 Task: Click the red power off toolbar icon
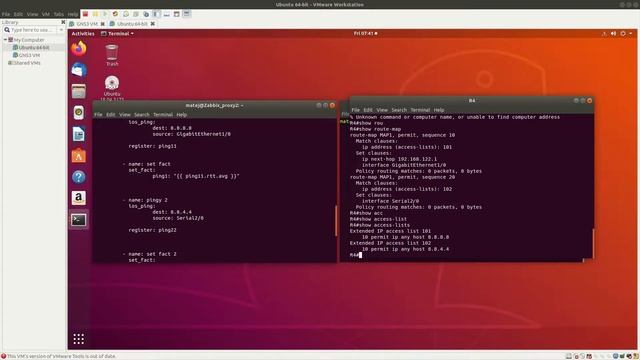click(85, 14)
